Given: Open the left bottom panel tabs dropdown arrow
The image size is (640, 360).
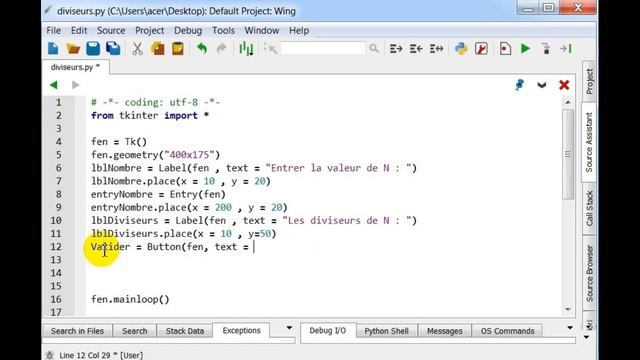Looking at the screenshot, I should click(x=289, y=328).
